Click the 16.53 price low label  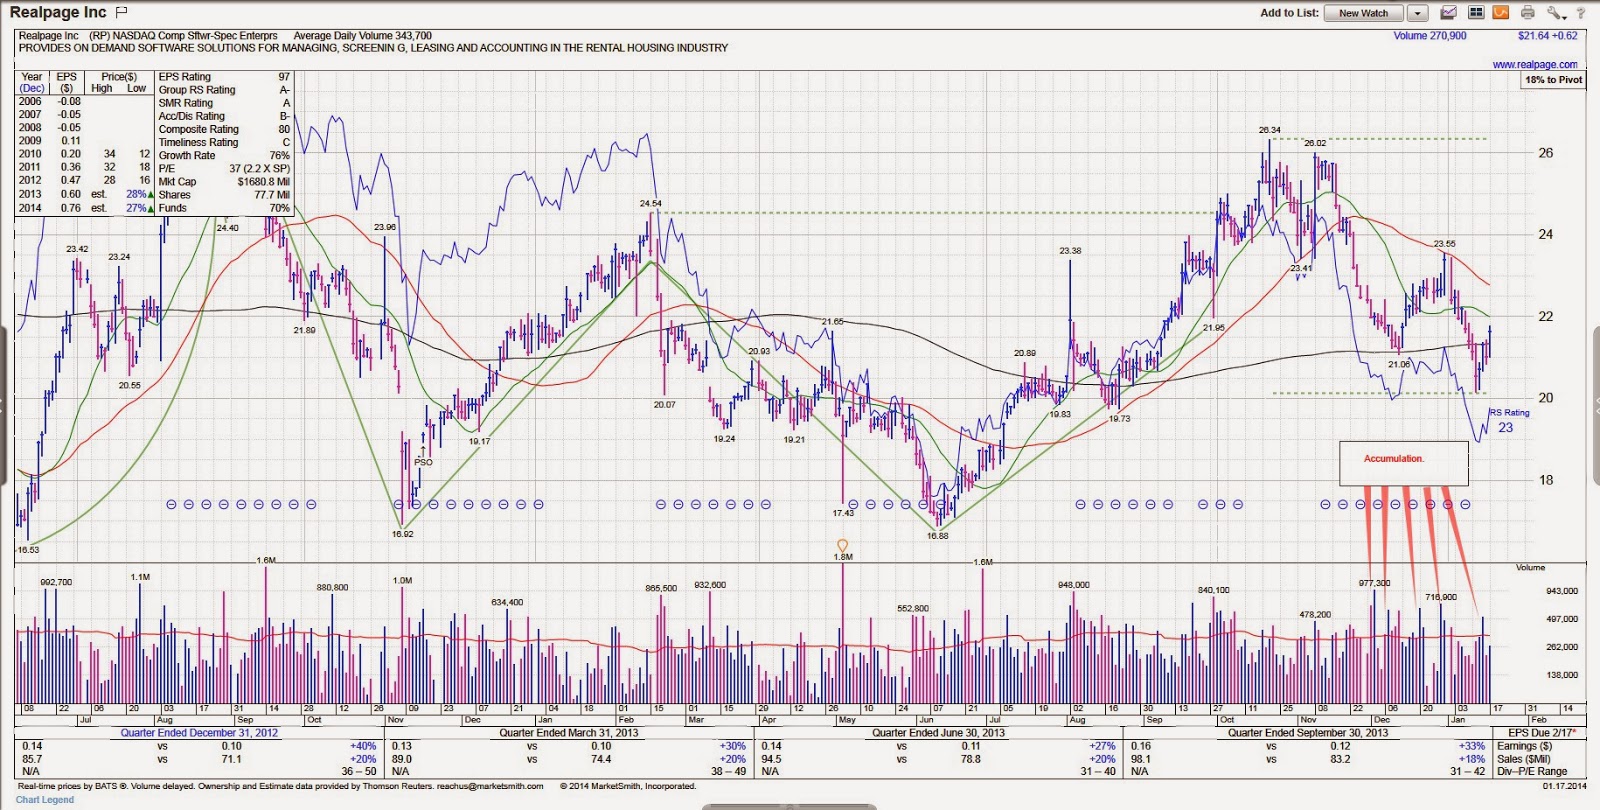pos(28,550)
